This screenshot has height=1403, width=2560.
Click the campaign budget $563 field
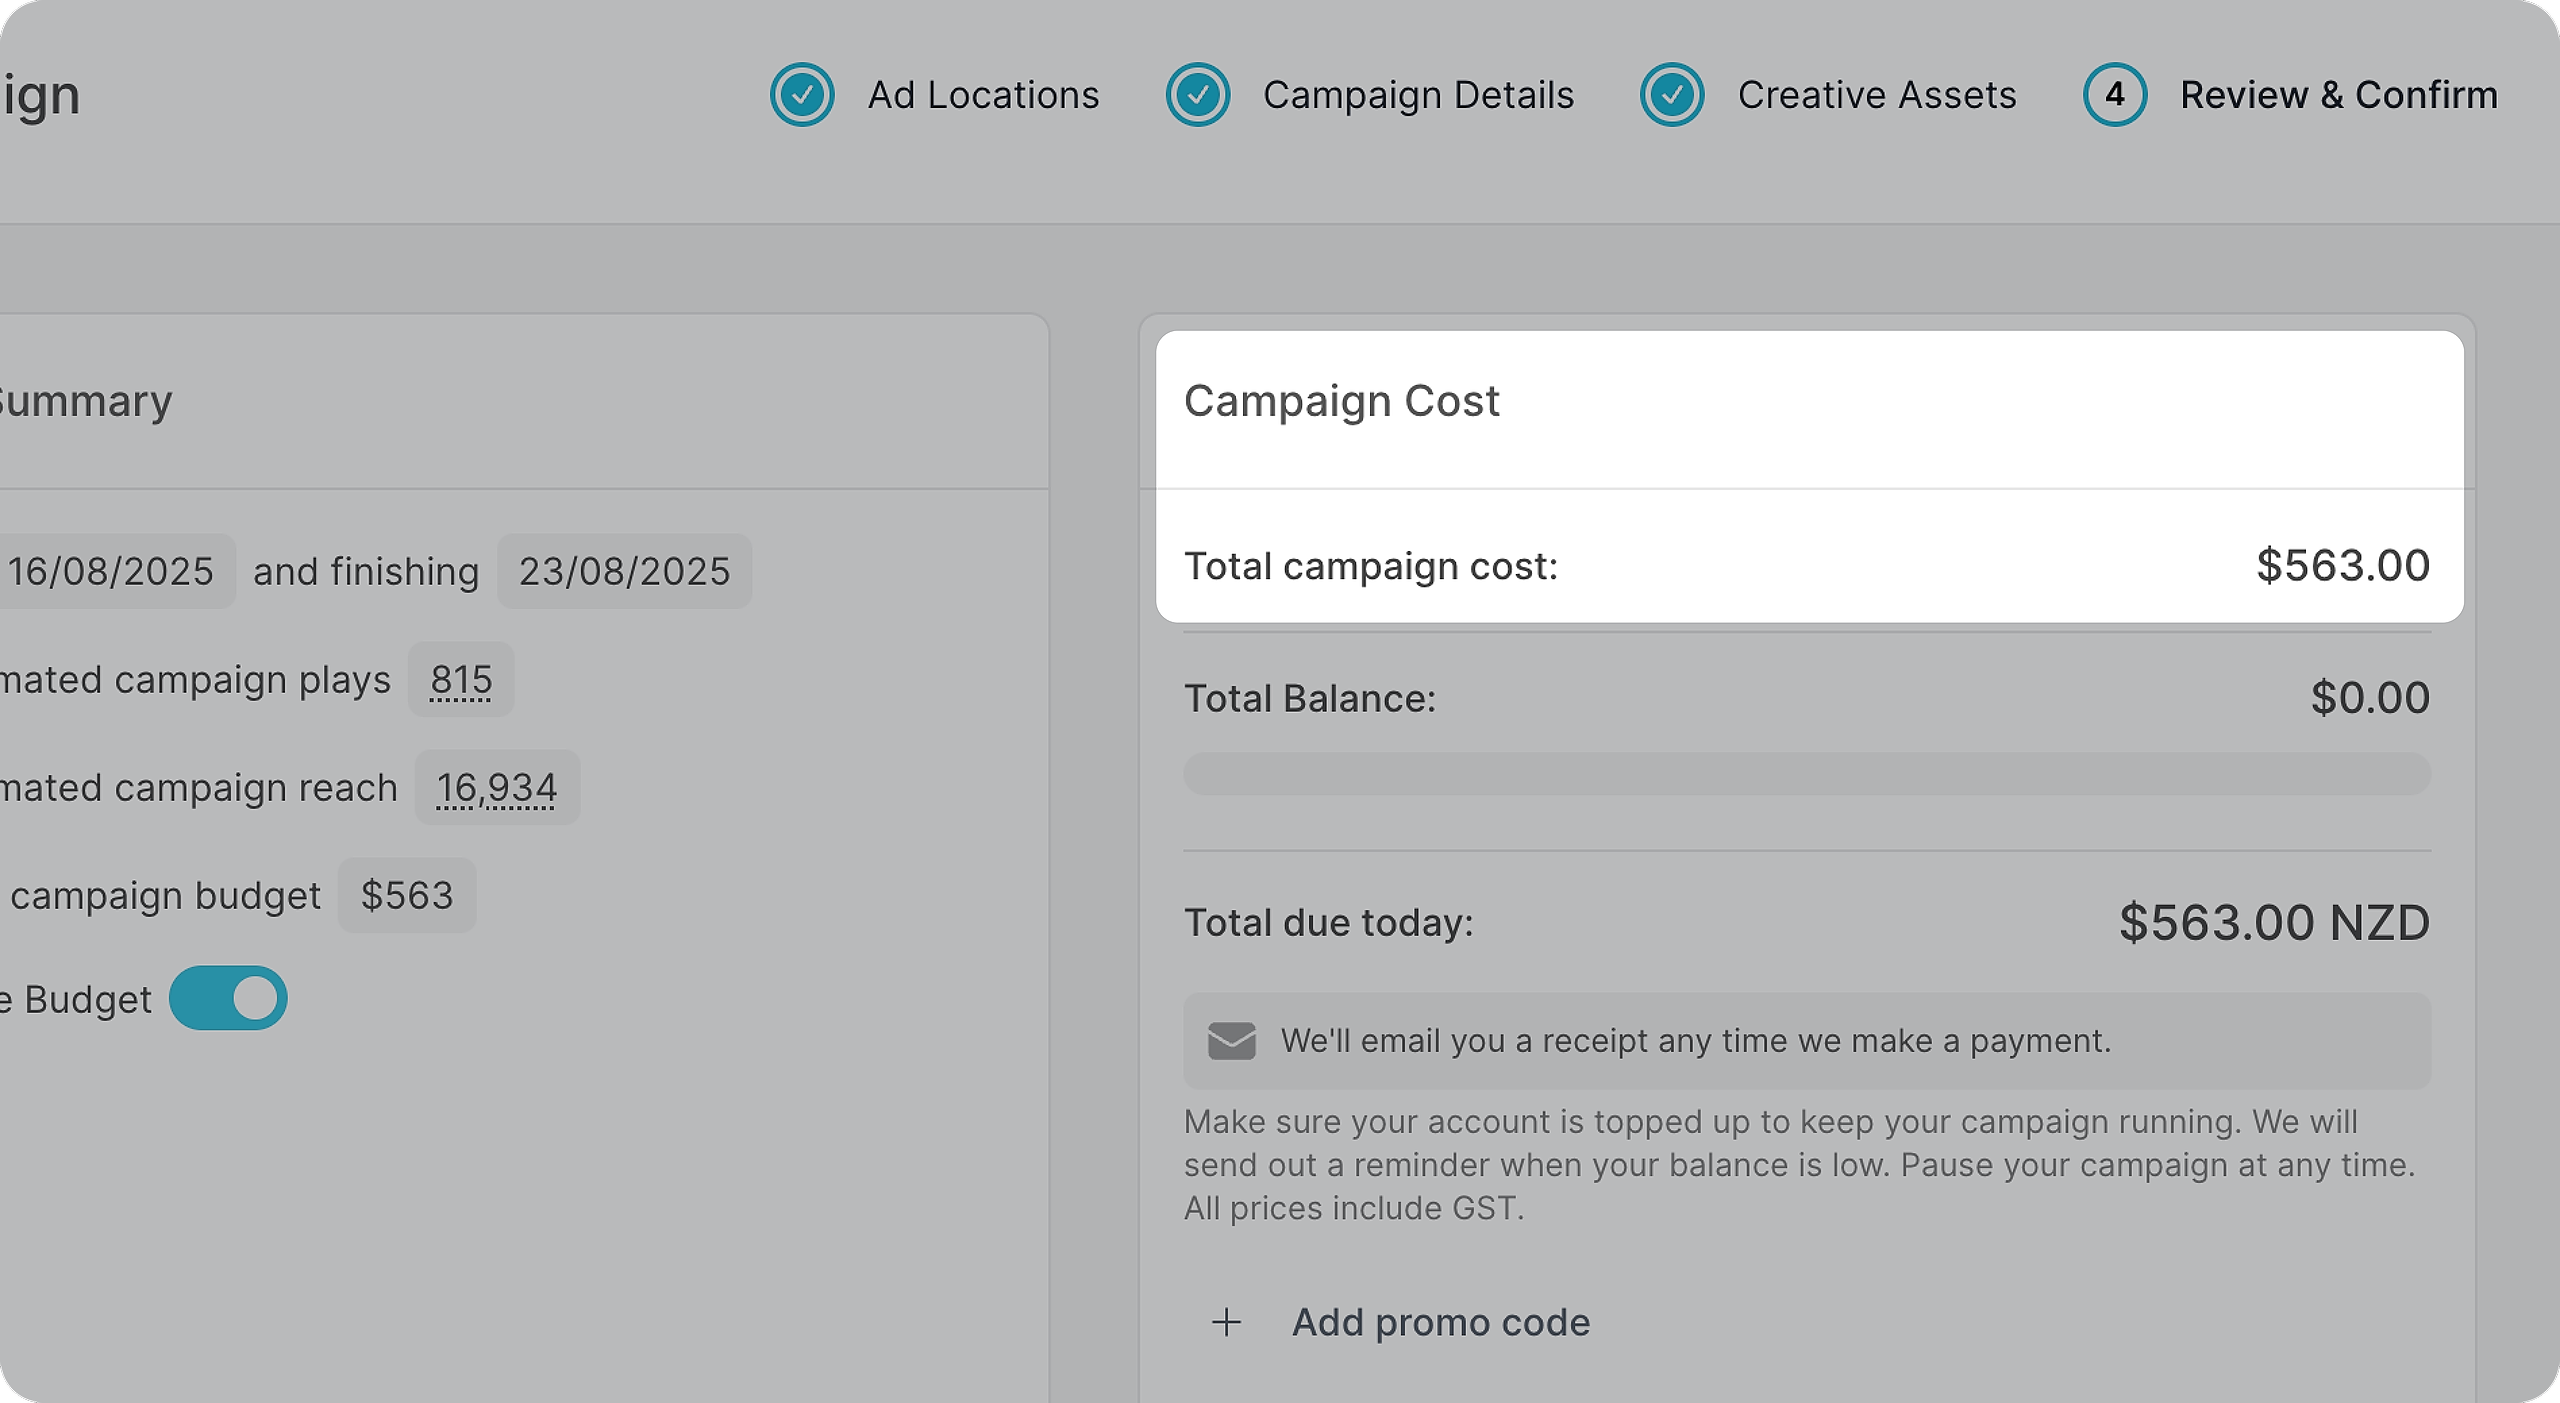[x=407, y=895]
